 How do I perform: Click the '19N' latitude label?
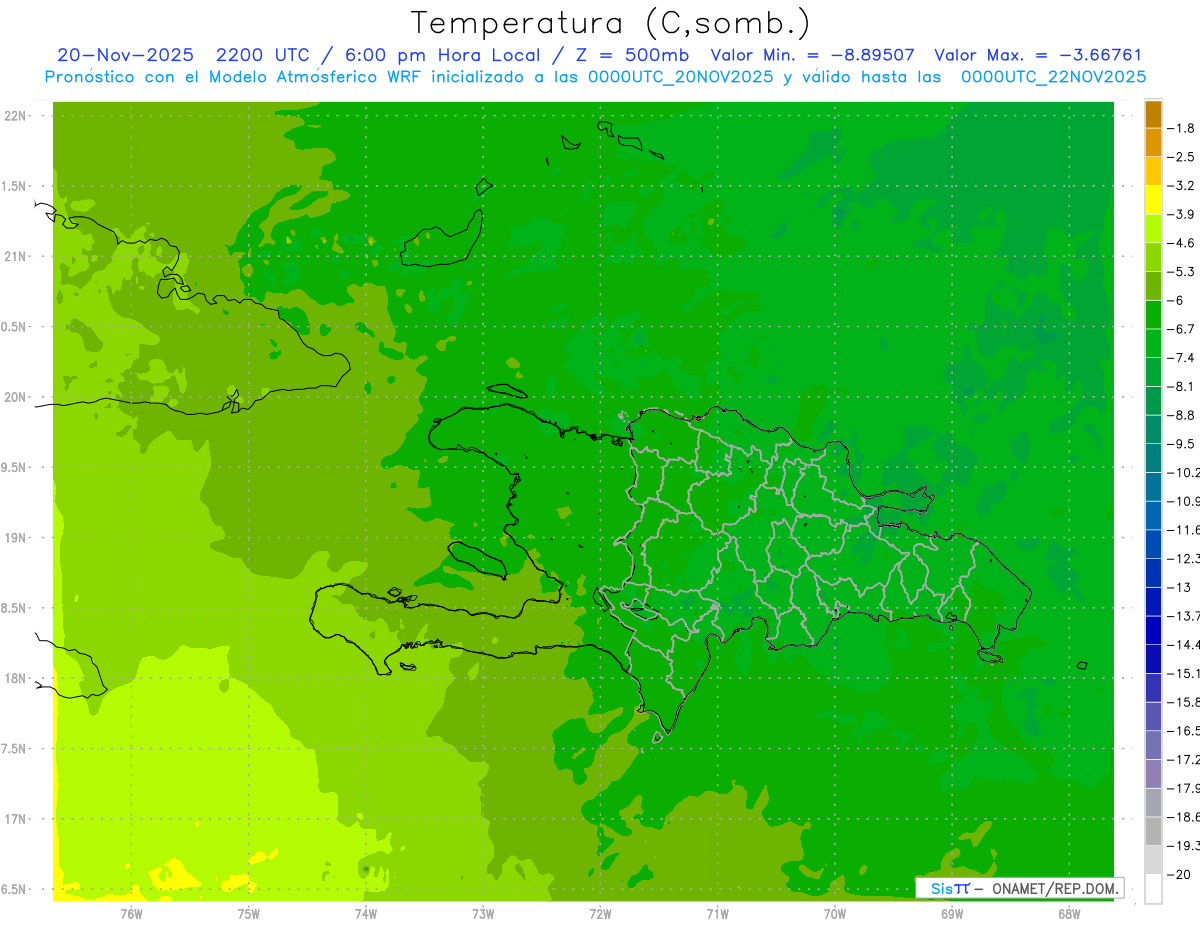point(15,538)
